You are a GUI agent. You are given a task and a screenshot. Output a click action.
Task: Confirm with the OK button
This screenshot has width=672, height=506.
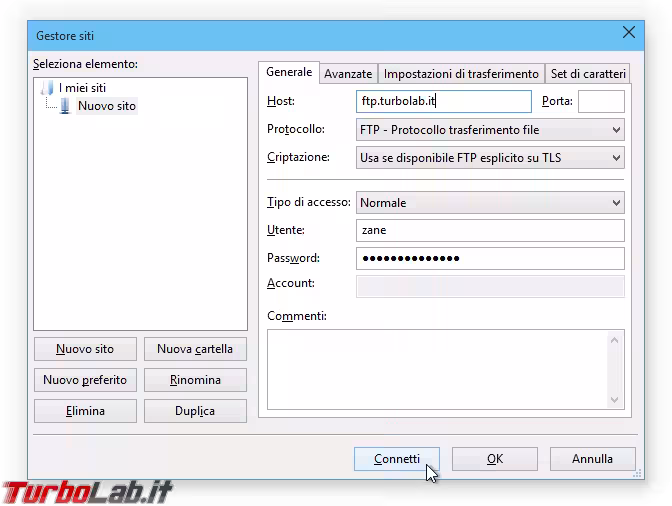point(495,459)
